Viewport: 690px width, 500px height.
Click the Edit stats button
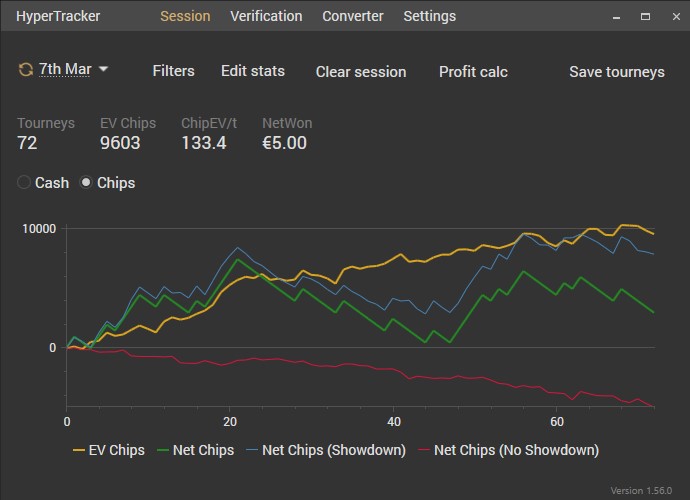(253, 71)
